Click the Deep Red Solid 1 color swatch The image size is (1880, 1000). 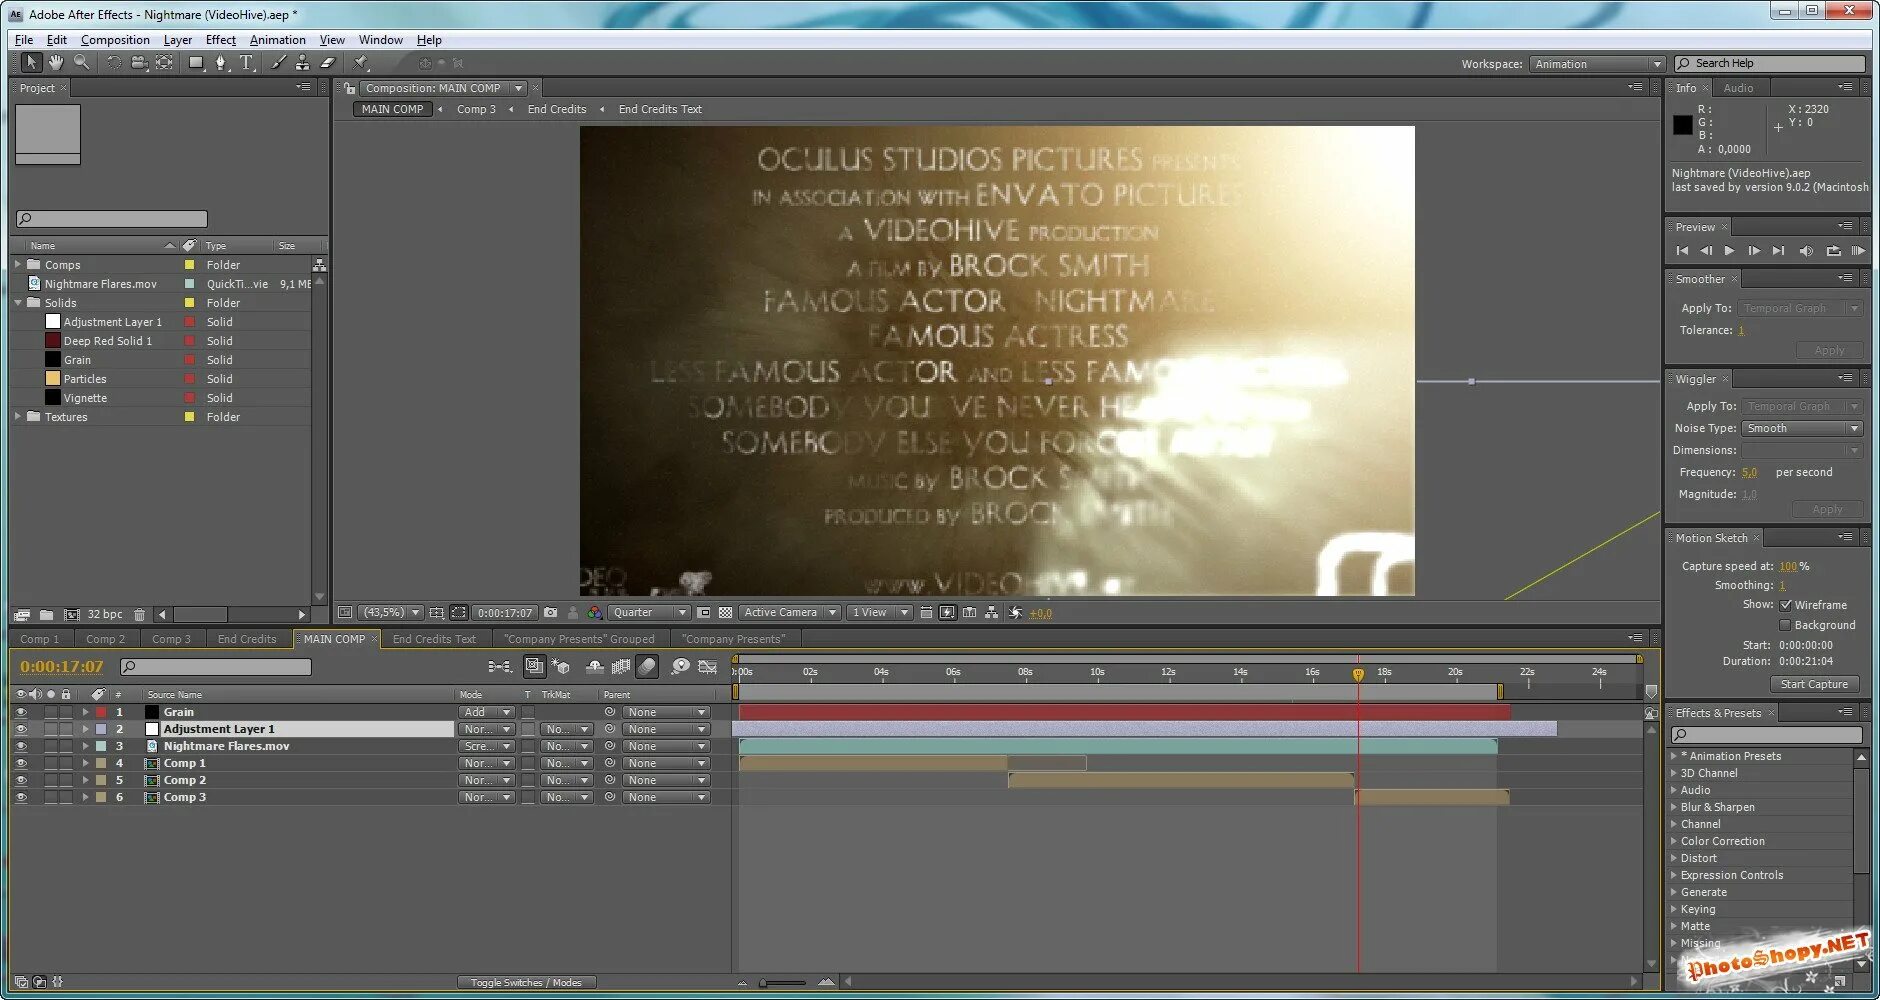53,341
